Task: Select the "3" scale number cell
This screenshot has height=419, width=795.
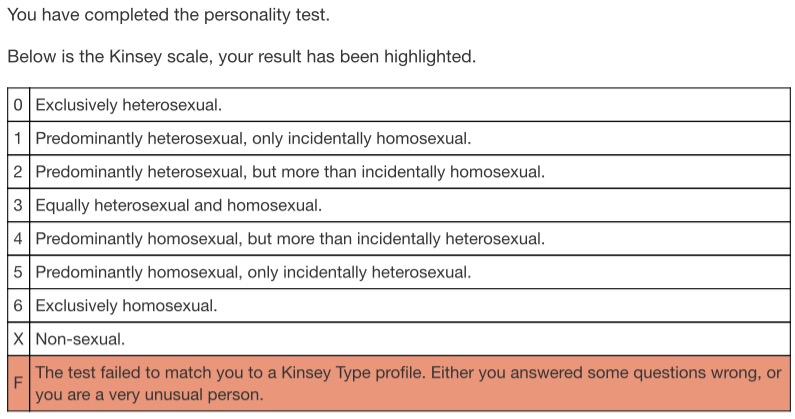Action: [x=19, y=205]
